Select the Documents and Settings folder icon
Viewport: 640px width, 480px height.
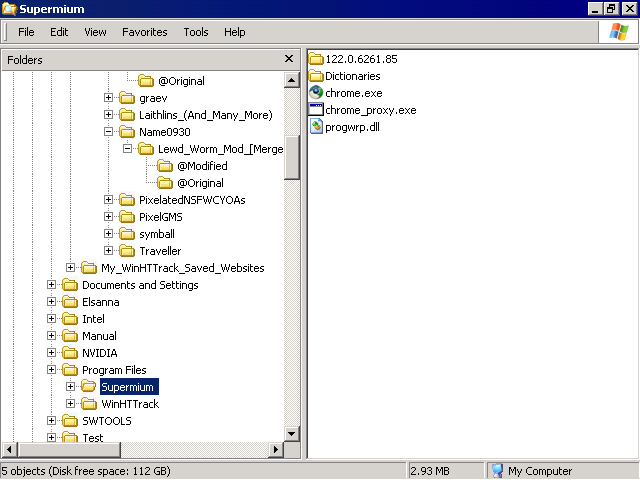coord(70,285)
